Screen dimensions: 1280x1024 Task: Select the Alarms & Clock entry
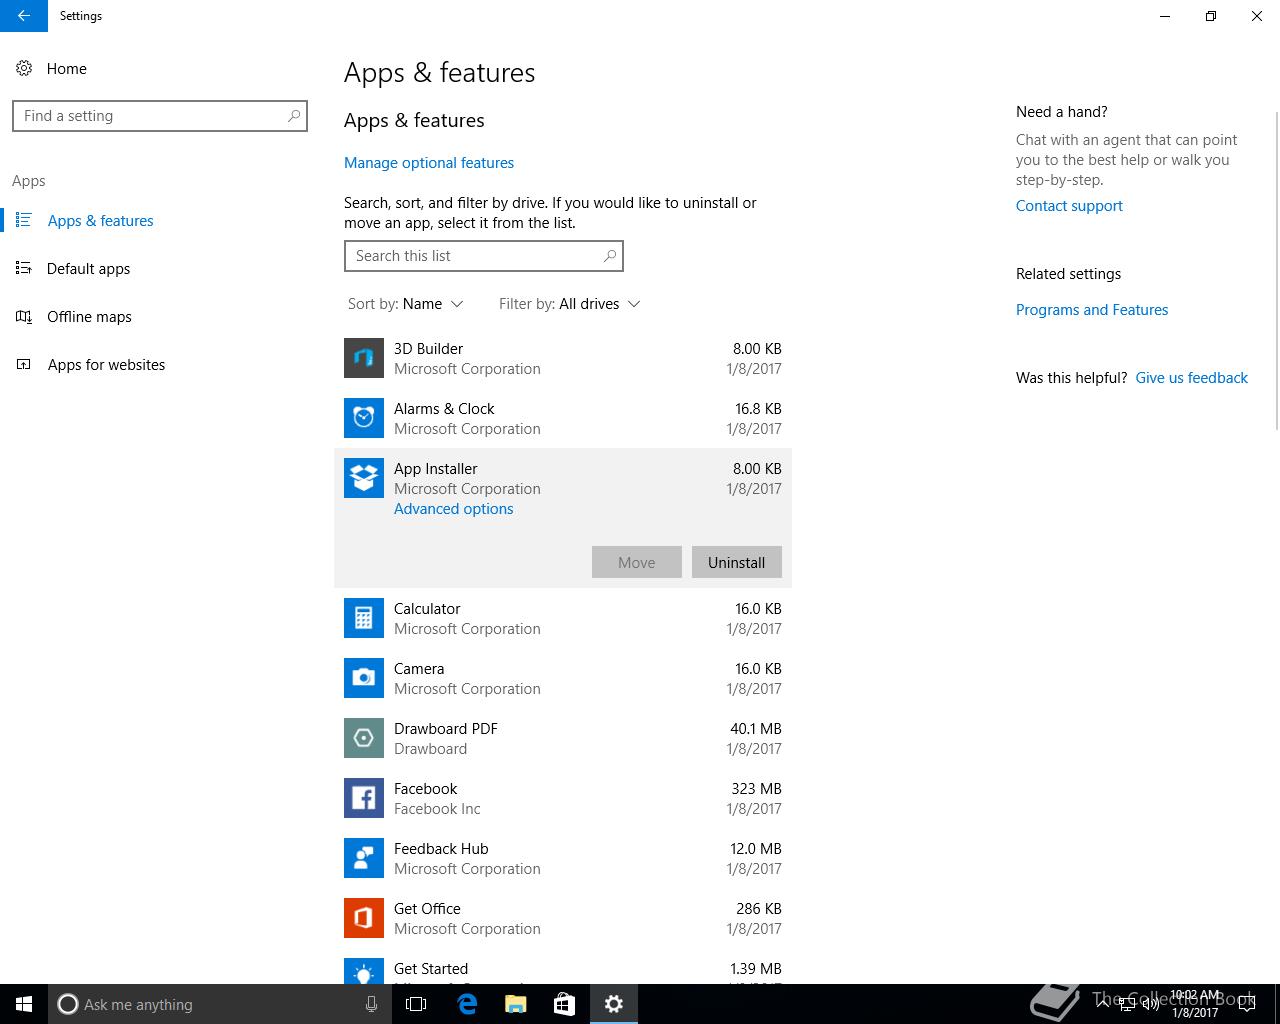coord(563,418)
